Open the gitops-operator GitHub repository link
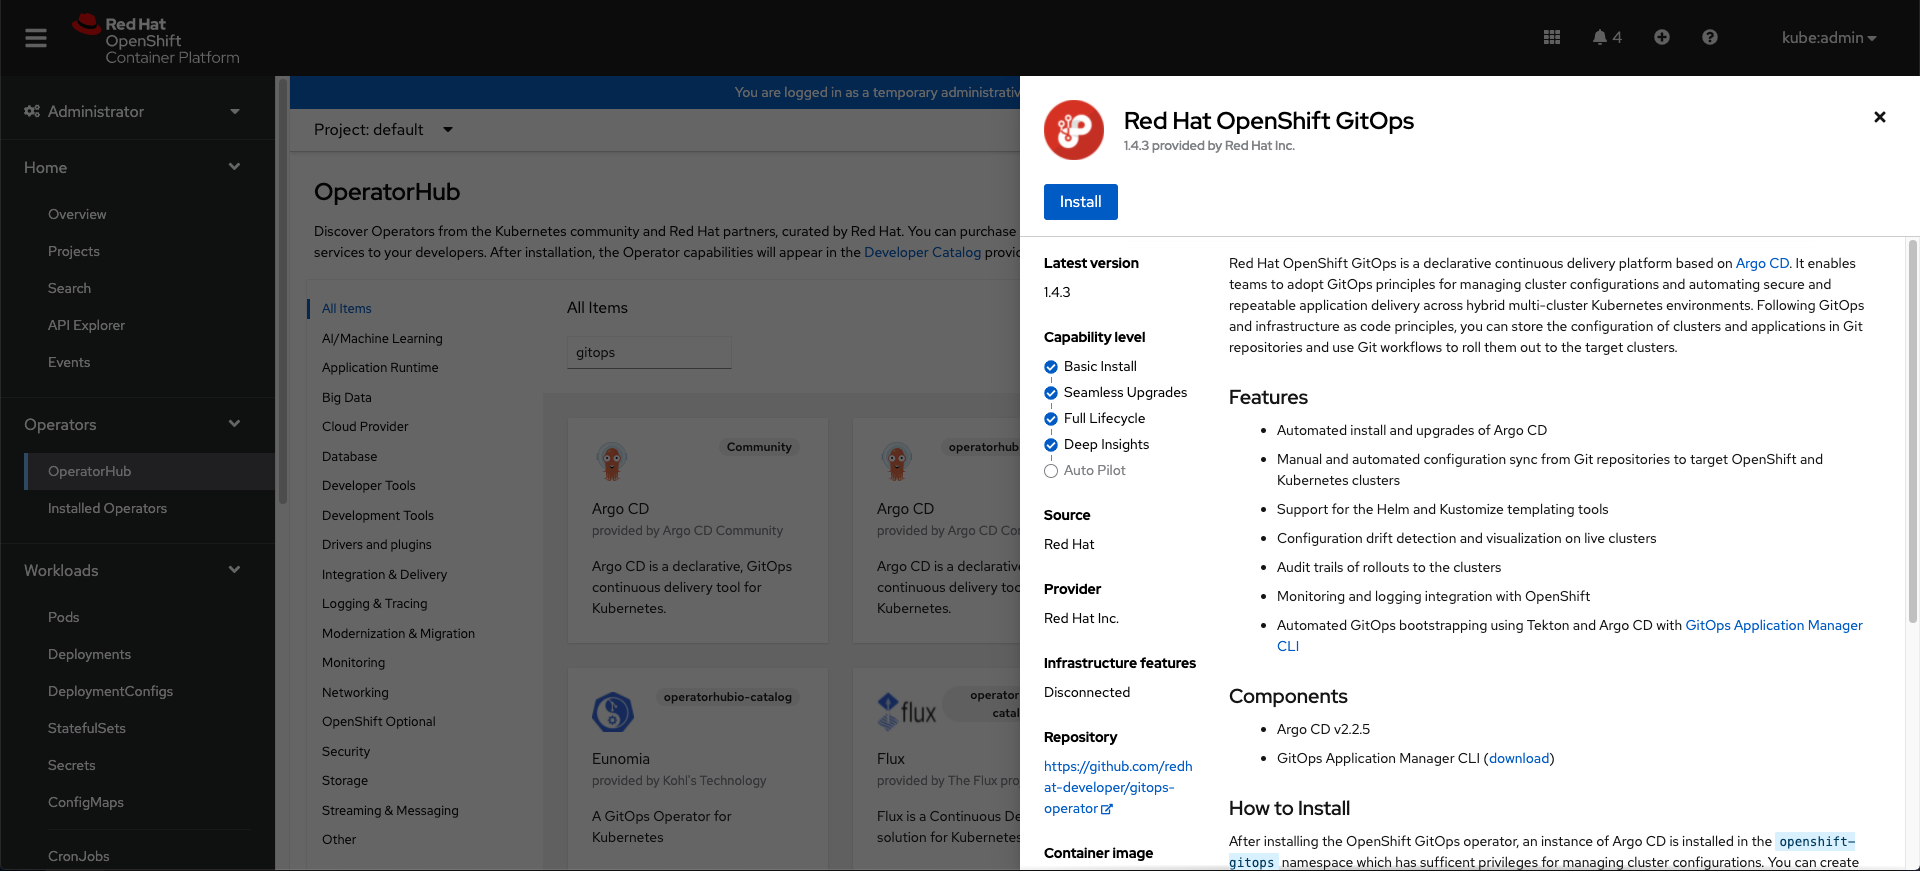1920x871 pixels. pos(1118,787)
